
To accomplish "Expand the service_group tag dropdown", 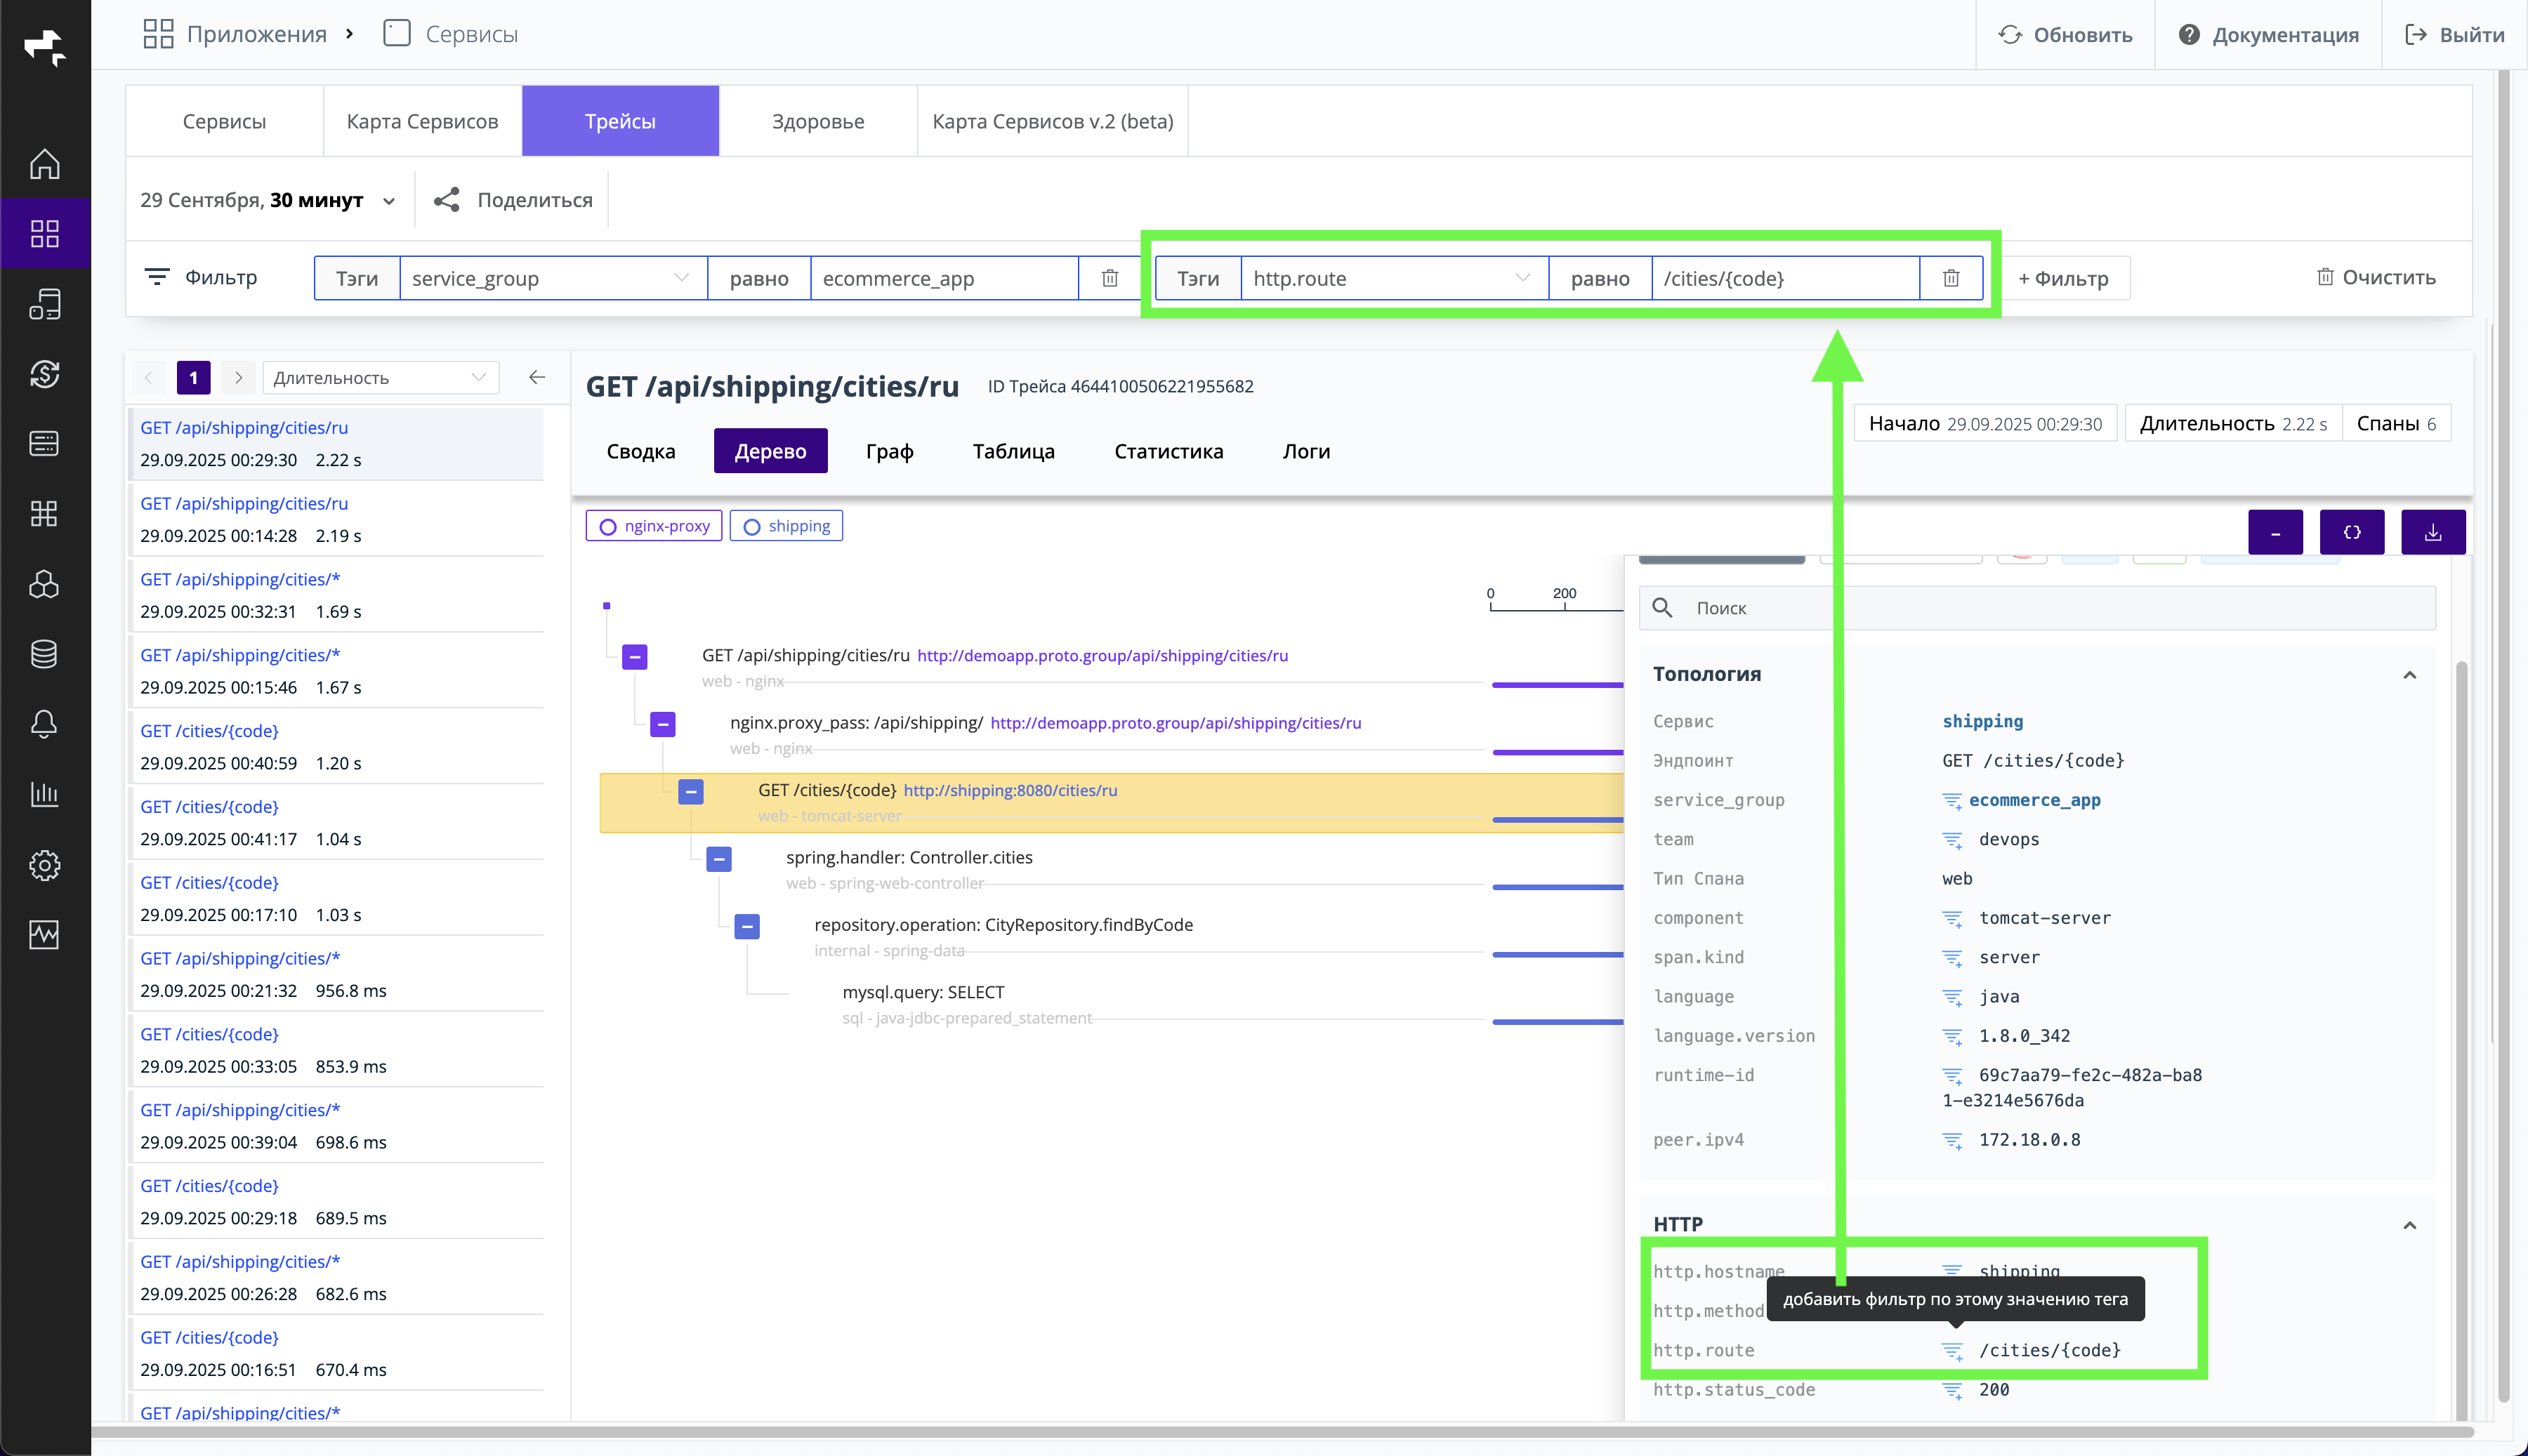I will point(681,278).
